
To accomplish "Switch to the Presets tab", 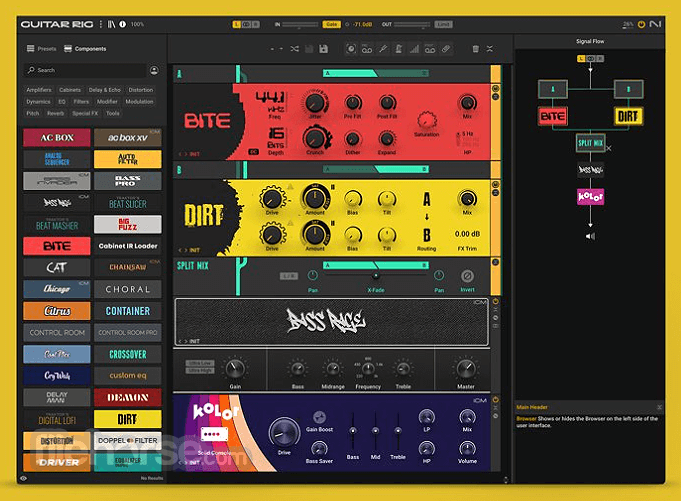I will (x=42, y=49).
